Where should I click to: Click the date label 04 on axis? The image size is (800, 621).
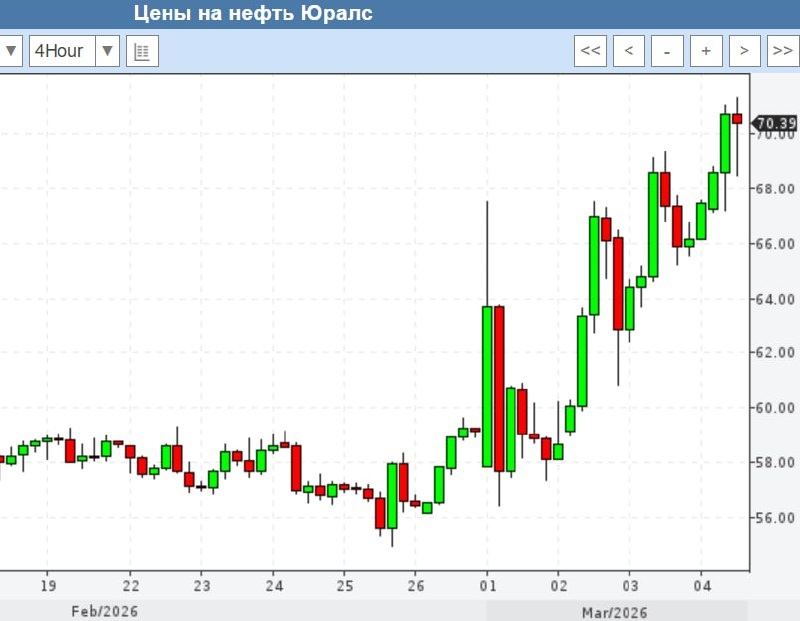[x=702, y=586]
